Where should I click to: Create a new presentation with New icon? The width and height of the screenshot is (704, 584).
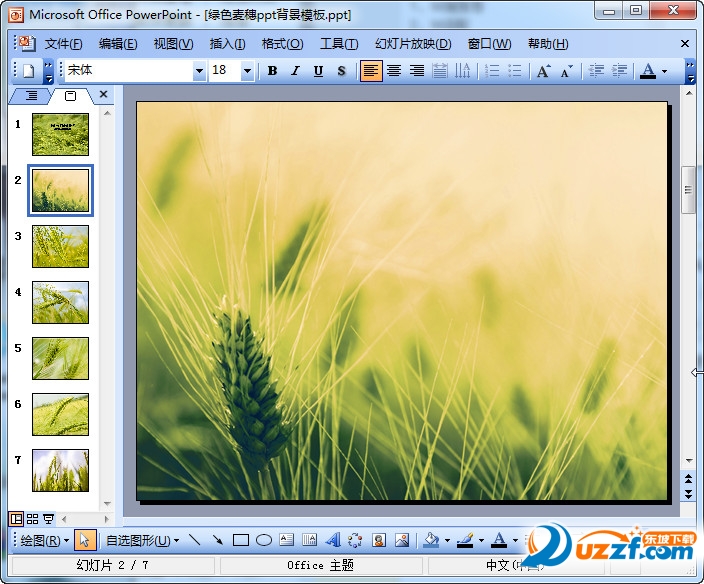(29, 71)
